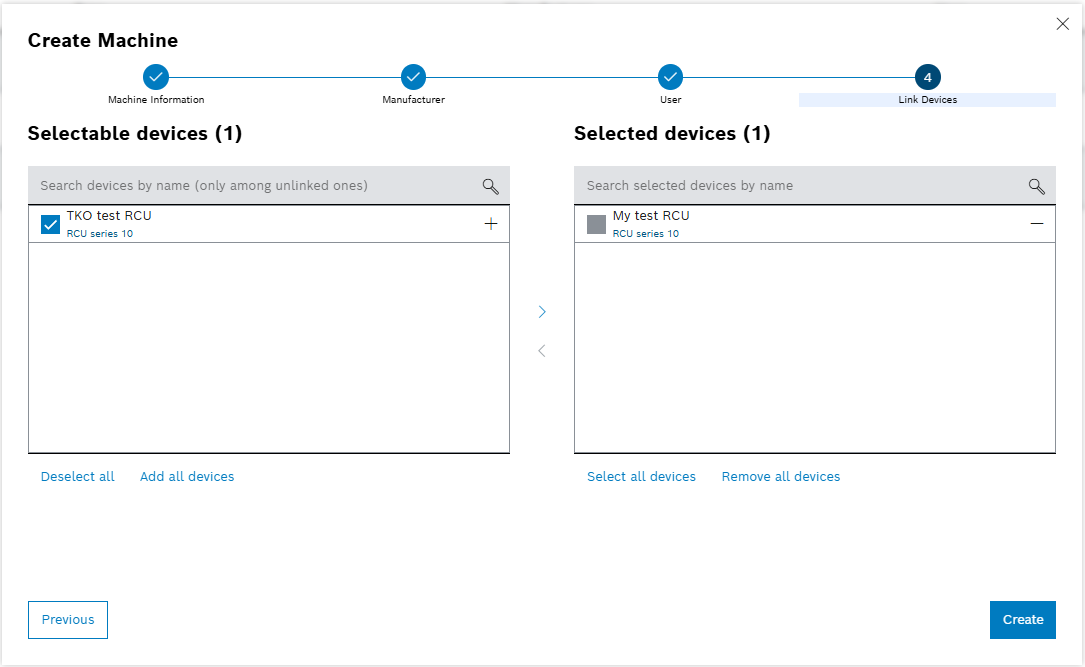Uncheck the TKO test RCU checkbox
1085x667 pixels.
click(51, 225)
